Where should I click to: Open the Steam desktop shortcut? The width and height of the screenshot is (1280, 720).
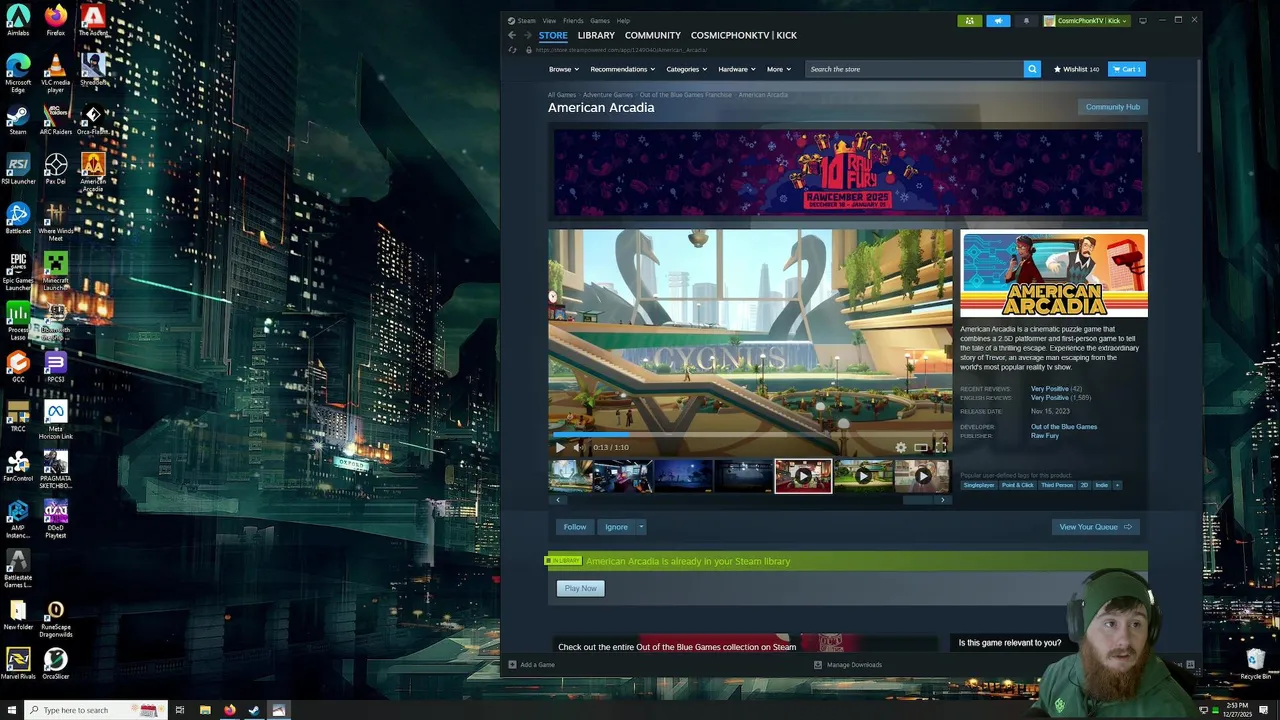(x=18, y=120)
